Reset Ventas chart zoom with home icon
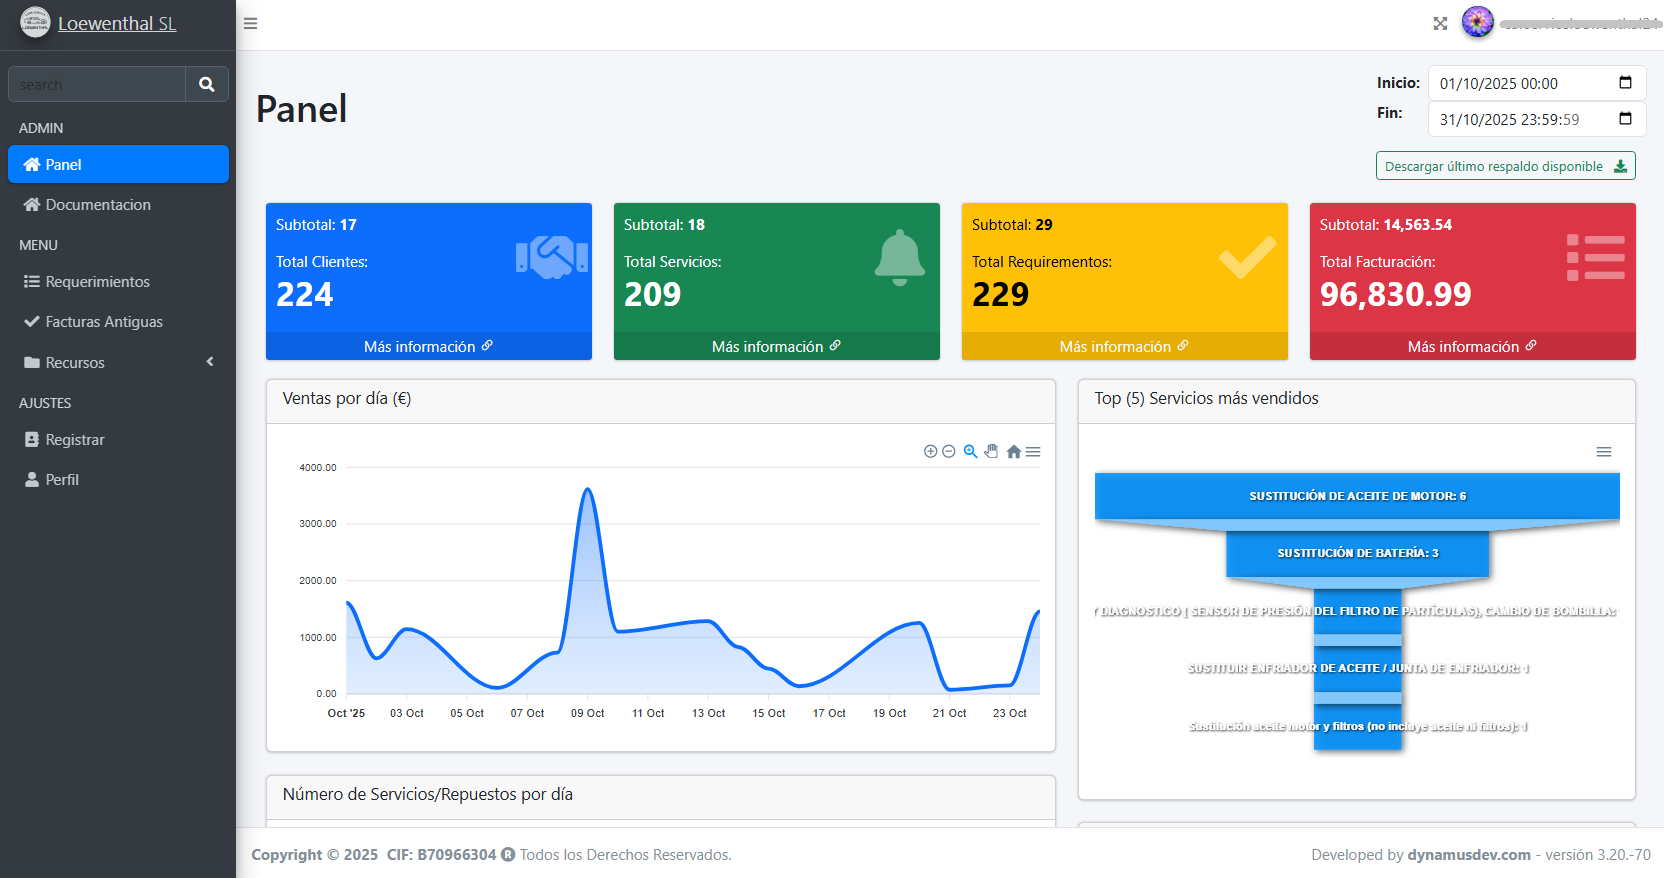This screenshot has width=1664, height=878. point(1014,452)
